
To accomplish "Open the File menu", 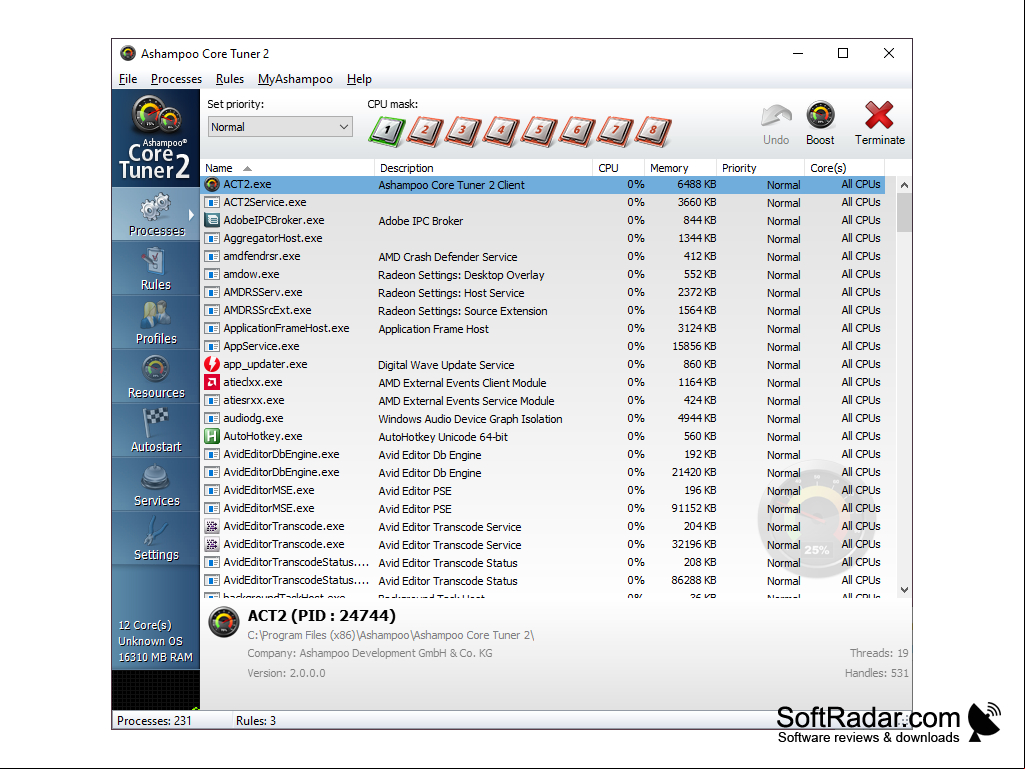I will (x=128, y=79).
